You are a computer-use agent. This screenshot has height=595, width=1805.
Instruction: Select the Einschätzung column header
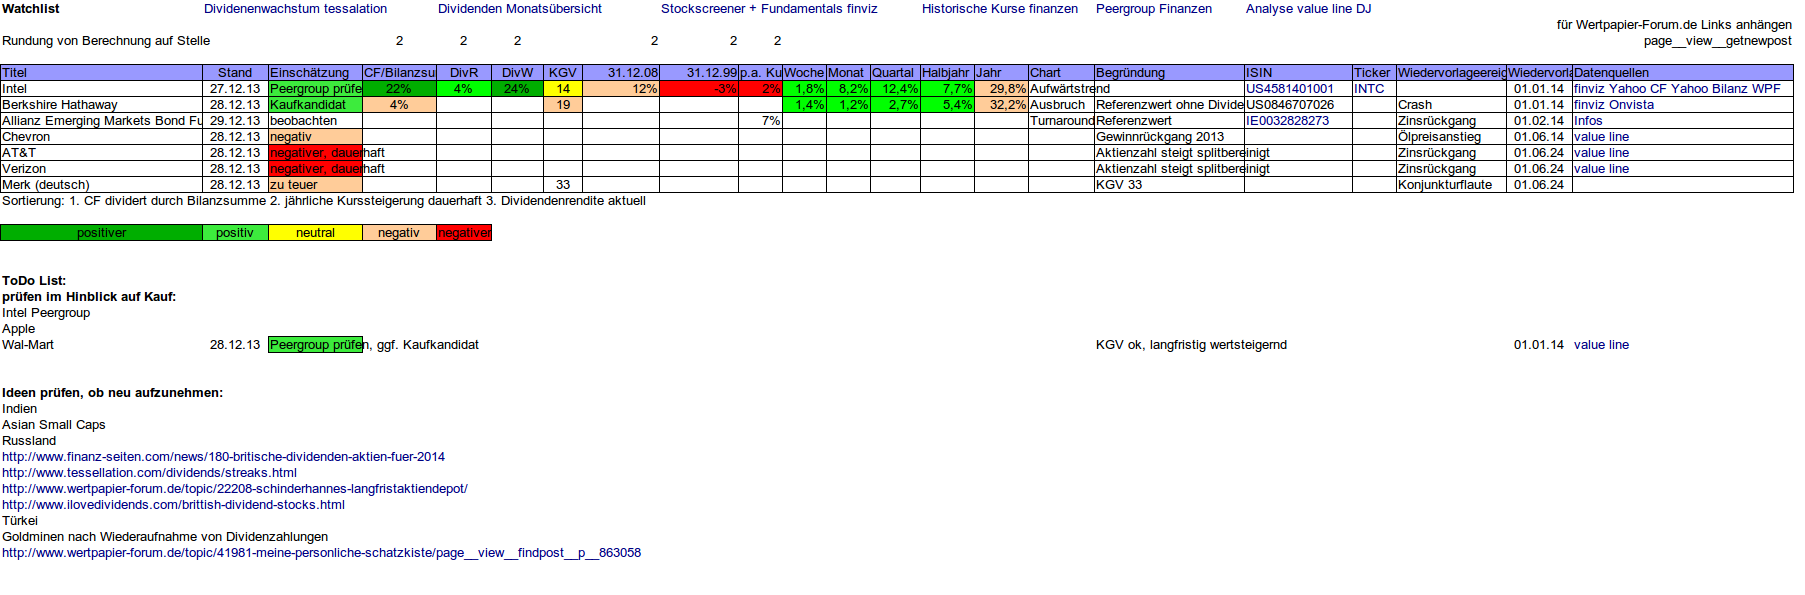[x=315, y=73]
